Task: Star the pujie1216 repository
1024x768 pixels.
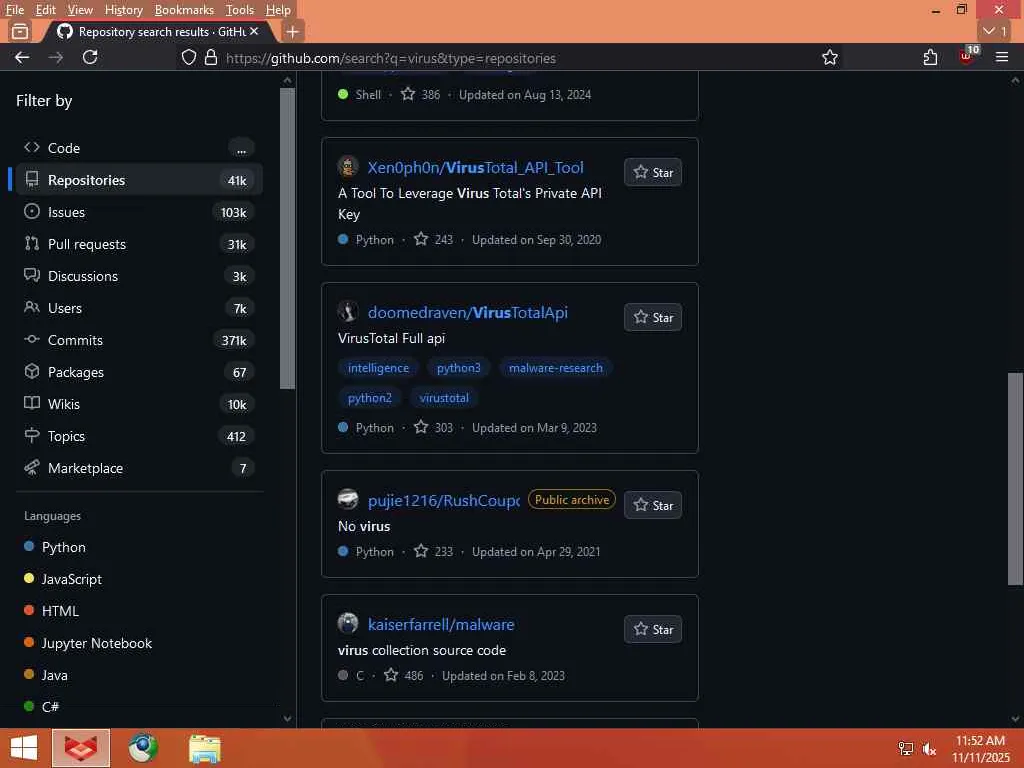Action: (x=653, y=505)
